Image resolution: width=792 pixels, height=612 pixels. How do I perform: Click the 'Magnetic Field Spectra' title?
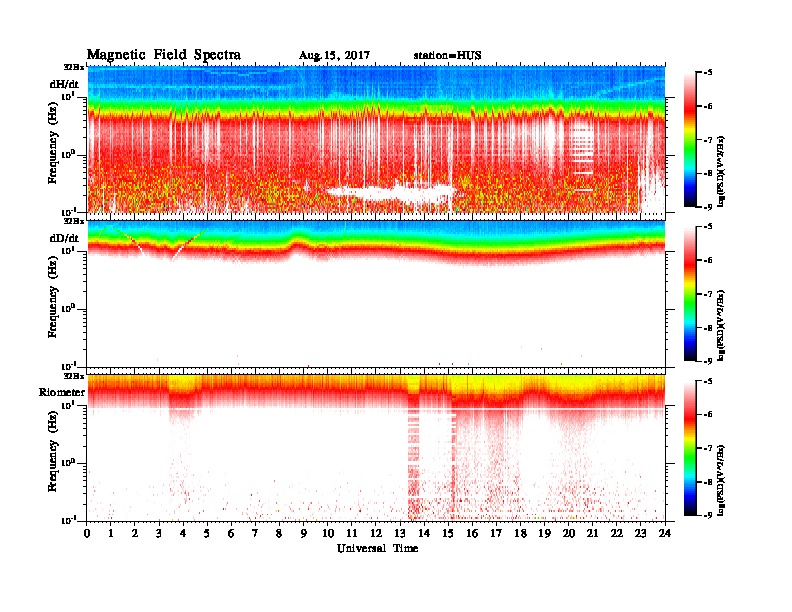pos(164,55)
